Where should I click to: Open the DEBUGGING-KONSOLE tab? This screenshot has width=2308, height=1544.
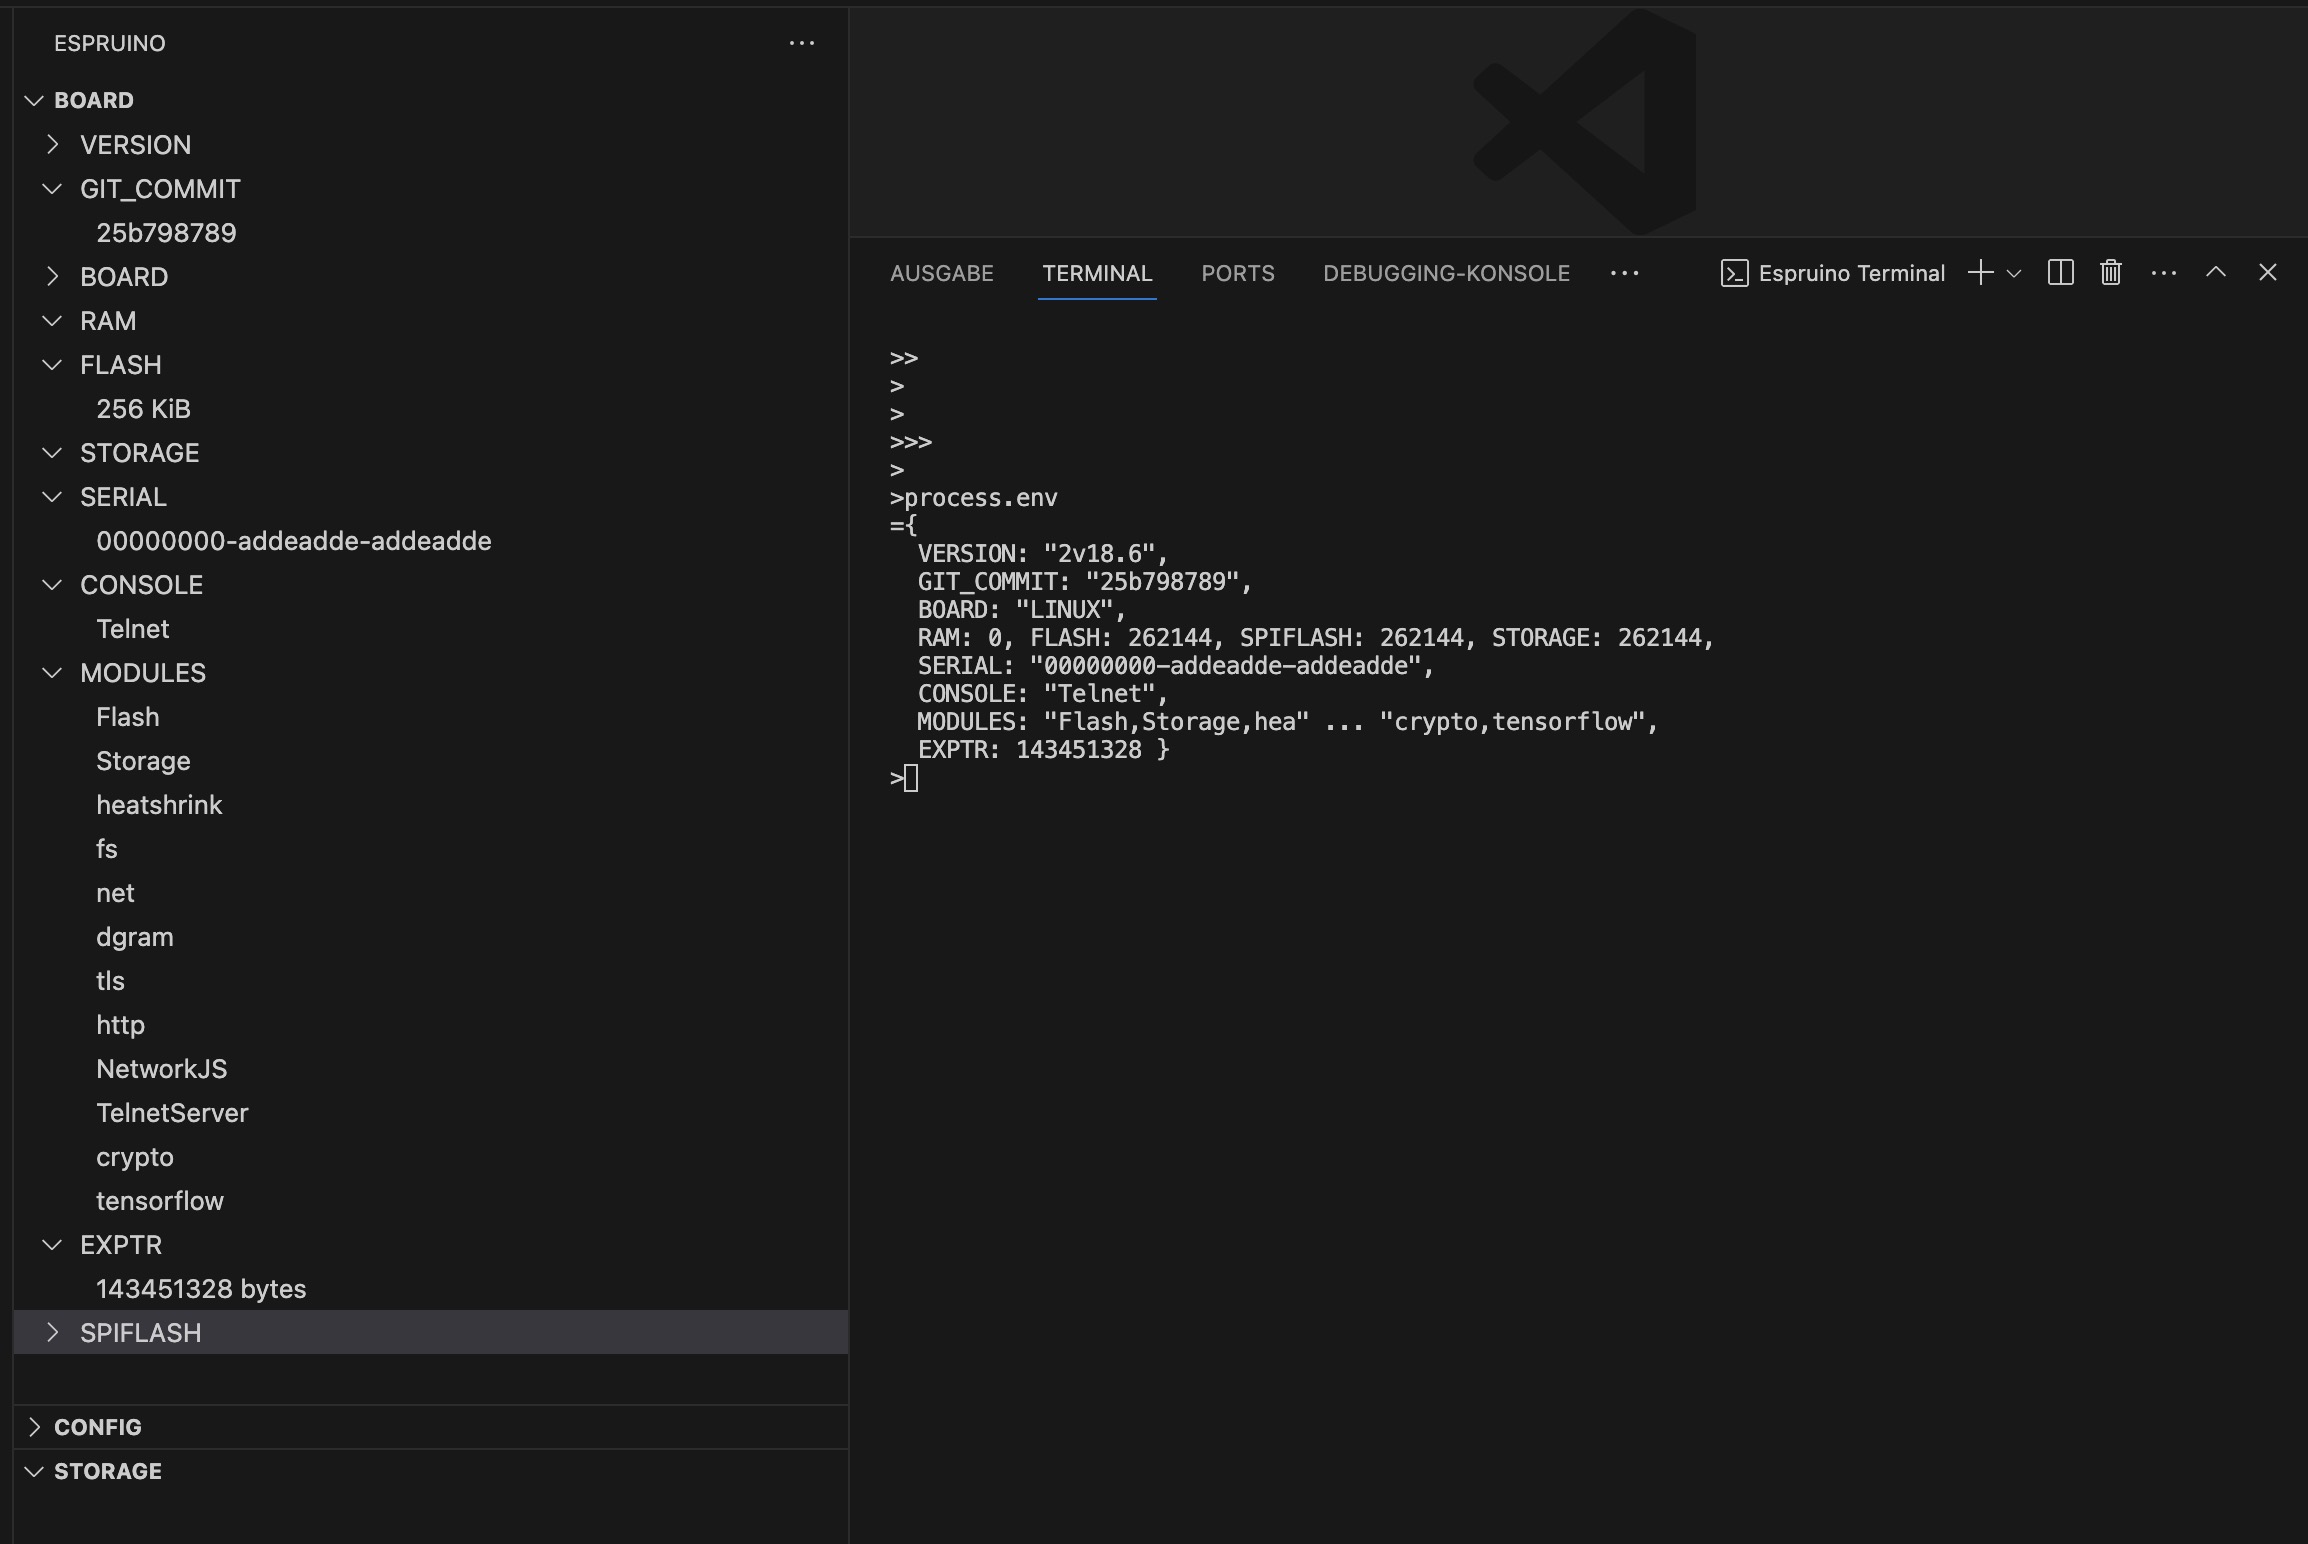pyautogui.click(x=1446, y=273)
